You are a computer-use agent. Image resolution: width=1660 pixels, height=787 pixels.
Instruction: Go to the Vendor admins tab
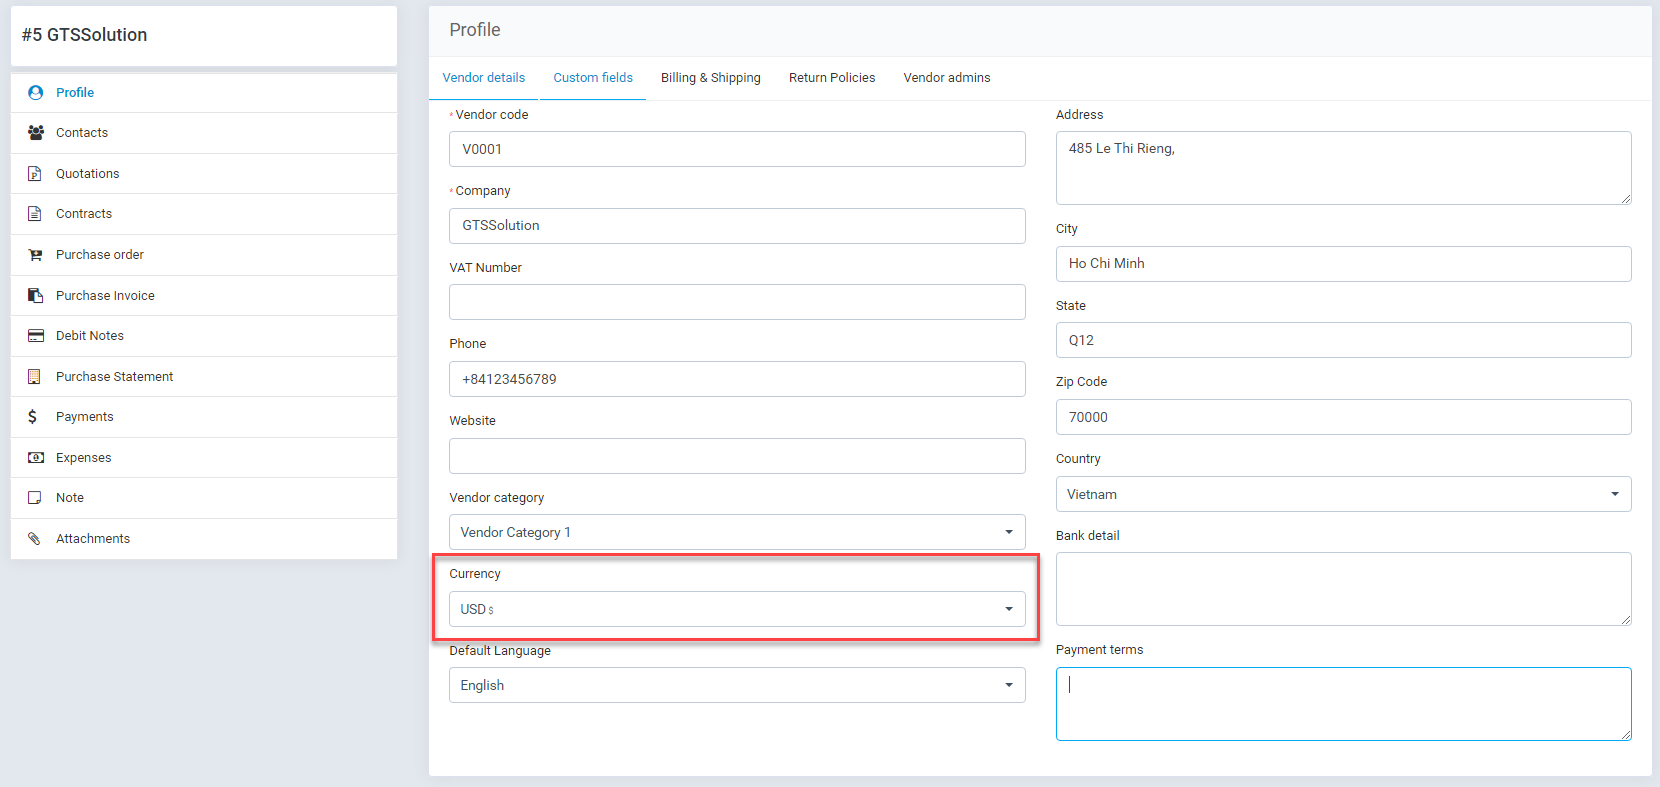(947, 78)
